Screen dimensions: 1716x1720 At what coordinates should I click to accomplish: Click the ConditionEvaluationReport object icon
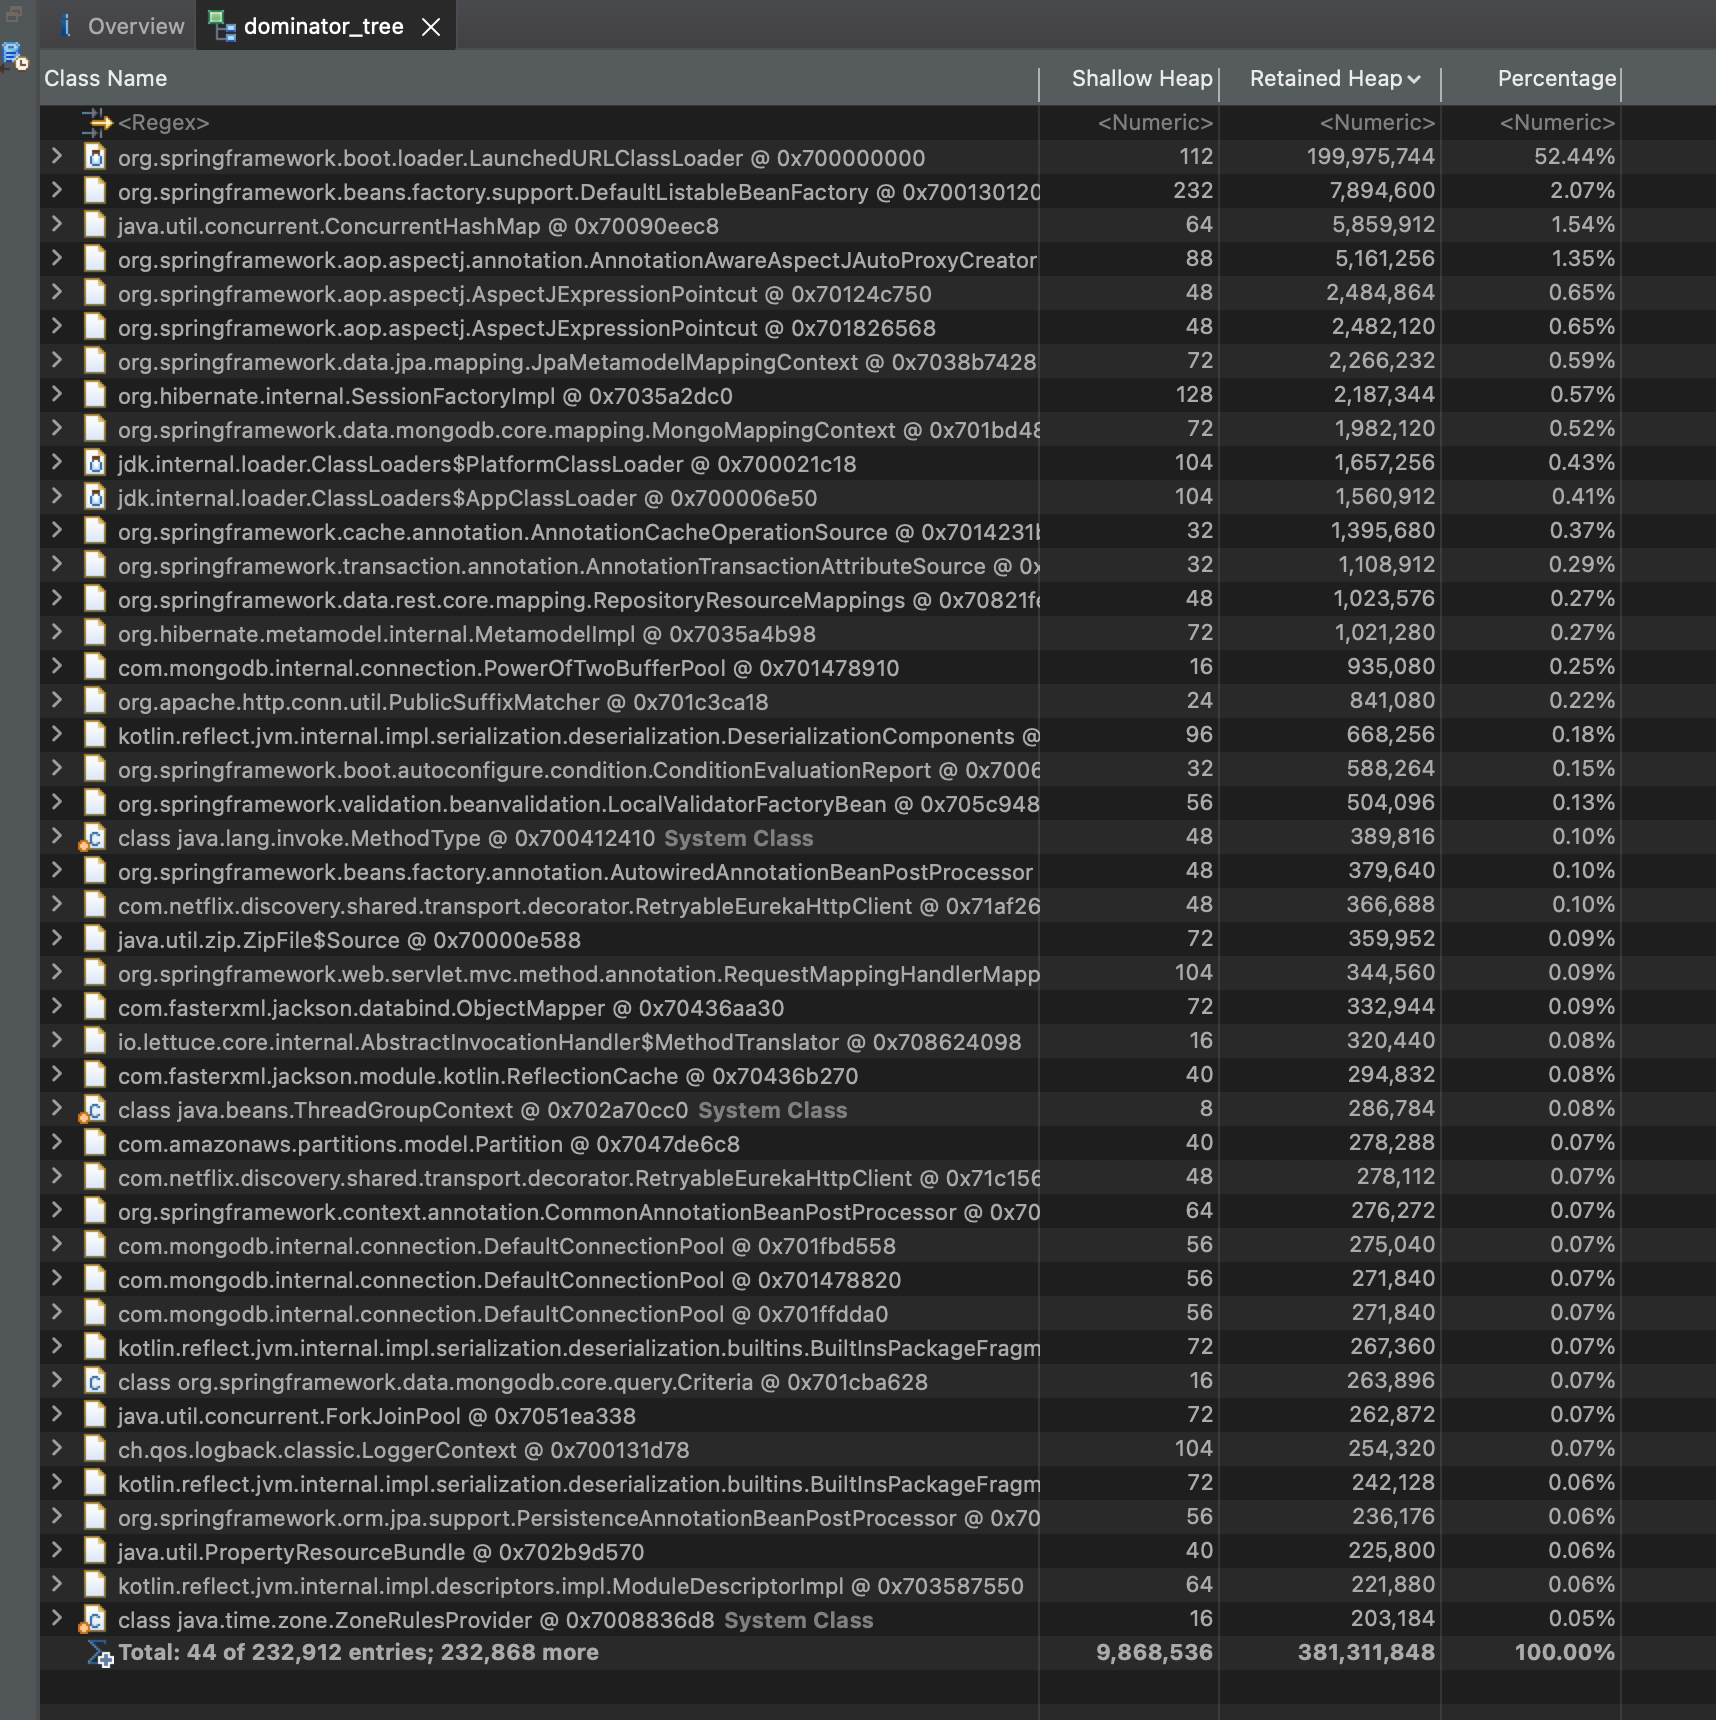(x=95, y=769)
